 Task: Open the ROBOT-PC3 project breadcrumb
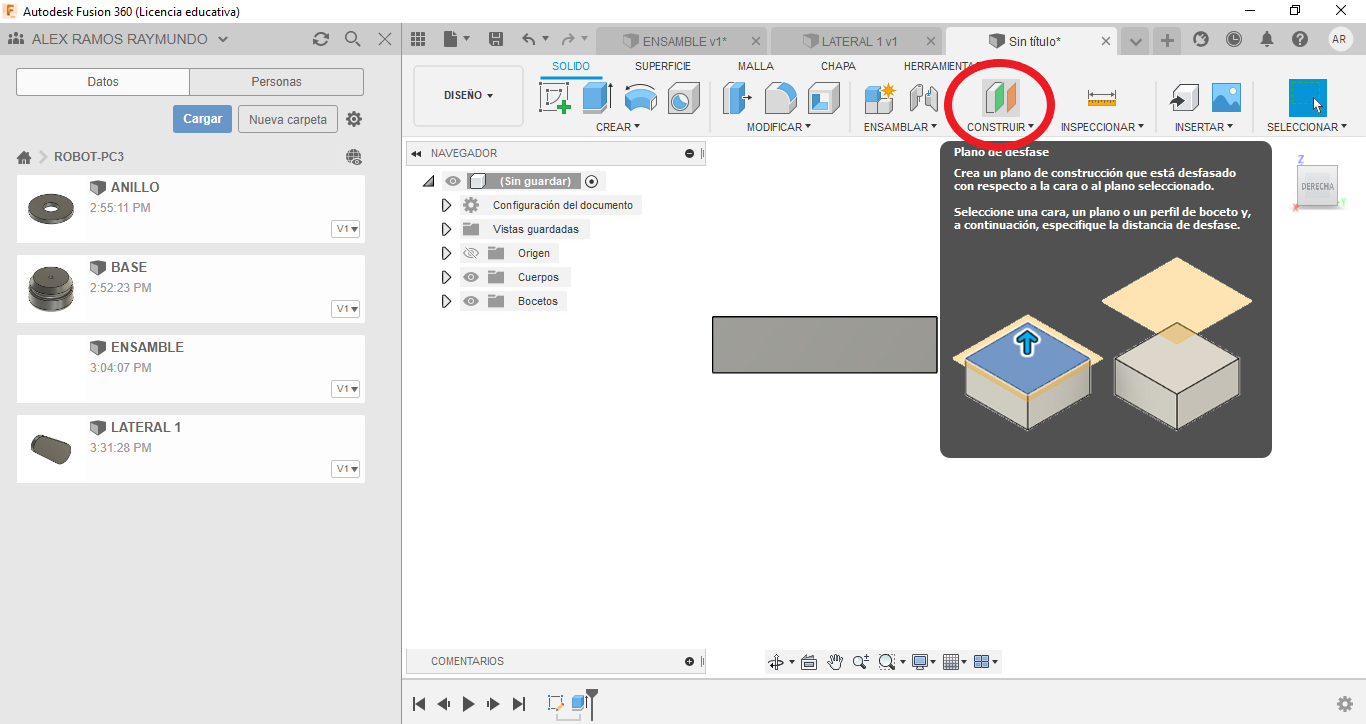[x=89, y=157]
